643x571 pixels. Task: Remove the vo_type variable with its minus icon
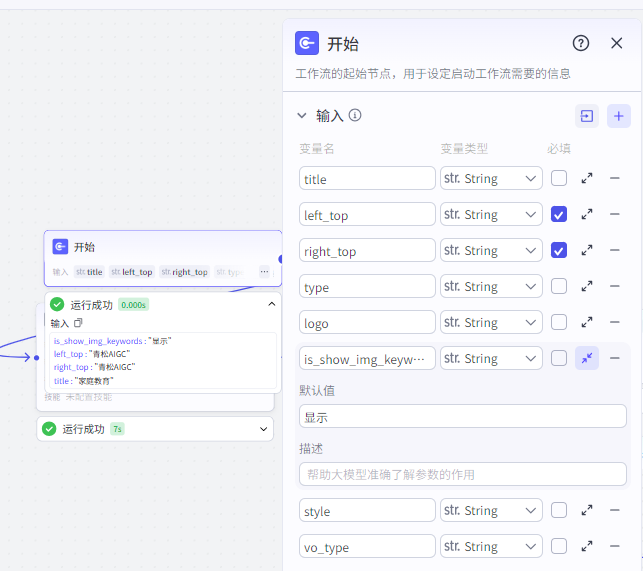(614, 546)
